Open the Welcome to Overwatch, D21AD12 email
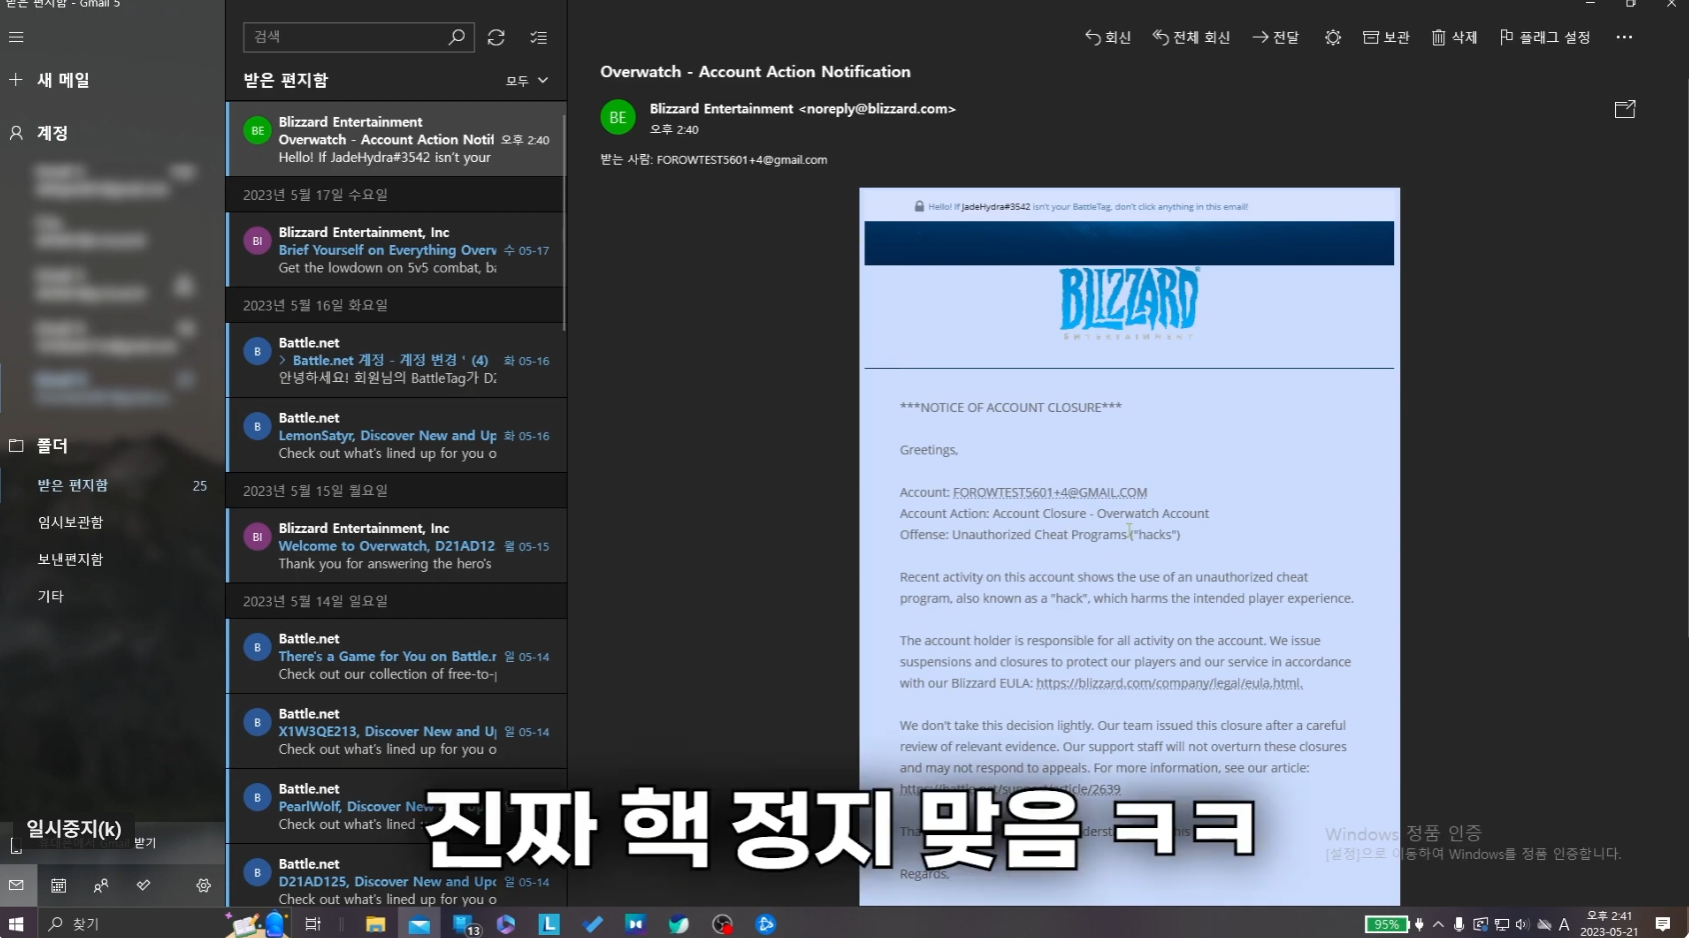The height and width of the screenshot is (938, 1689). point(397,546)
